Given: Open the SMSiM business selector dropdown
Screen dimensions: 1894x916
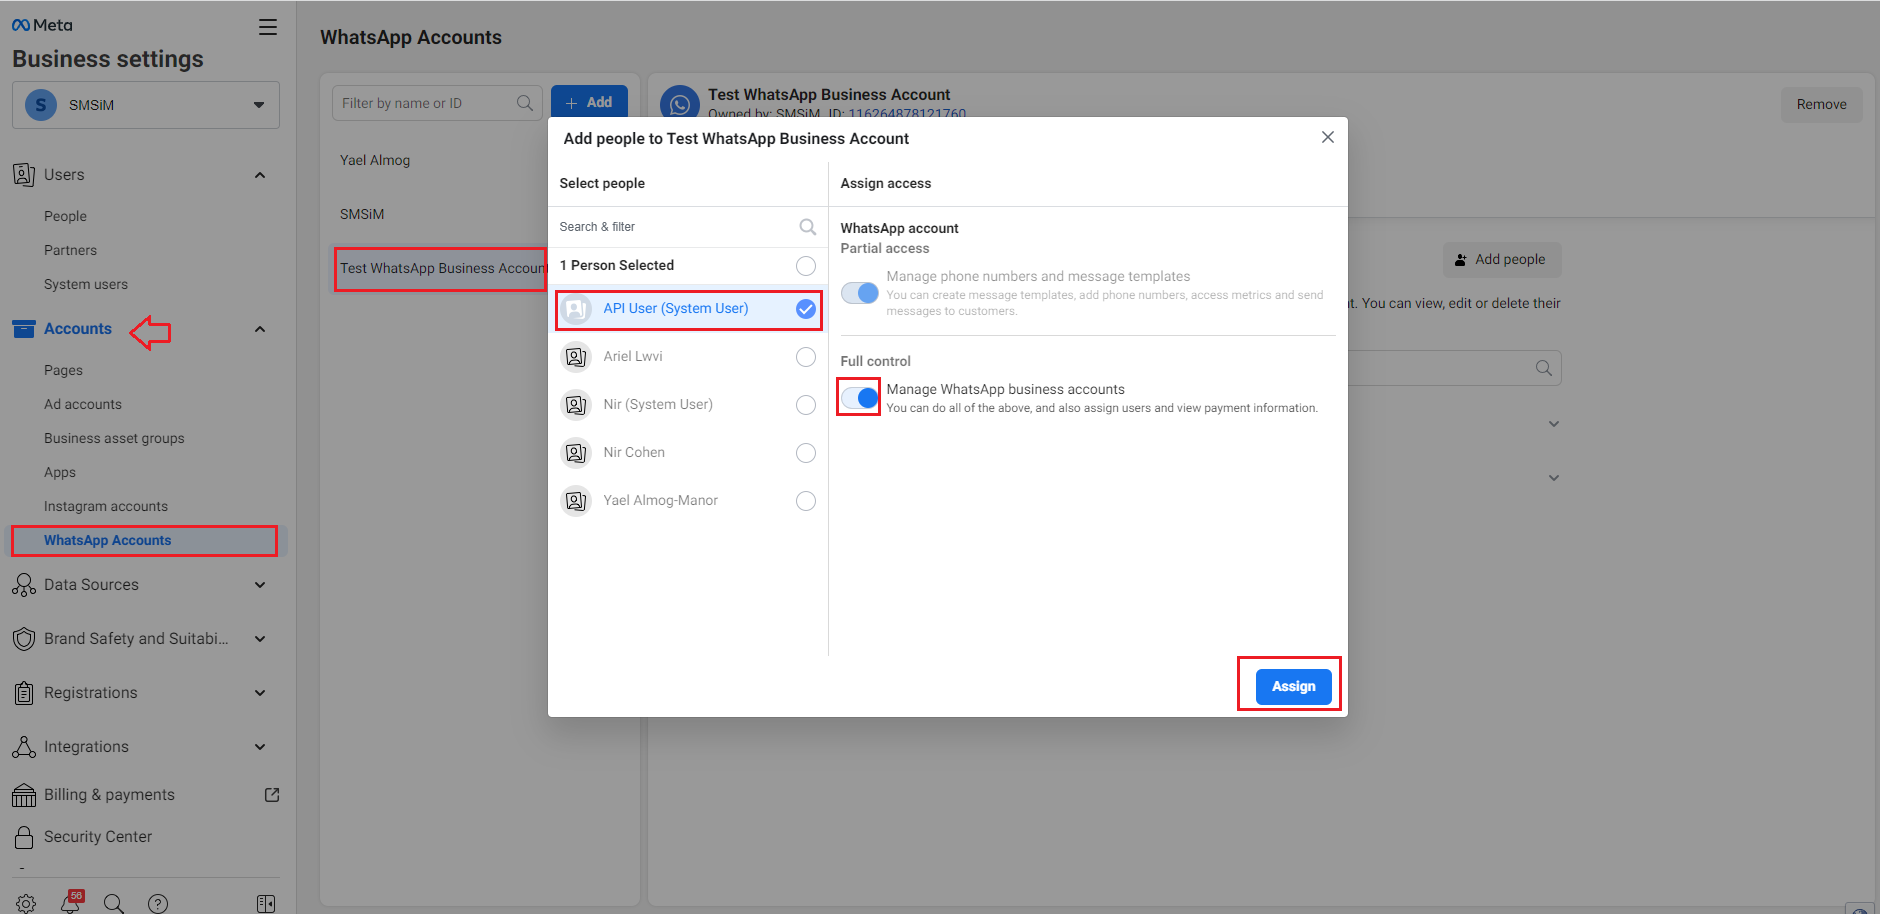Looking at the screenshot, I should 146,105.
